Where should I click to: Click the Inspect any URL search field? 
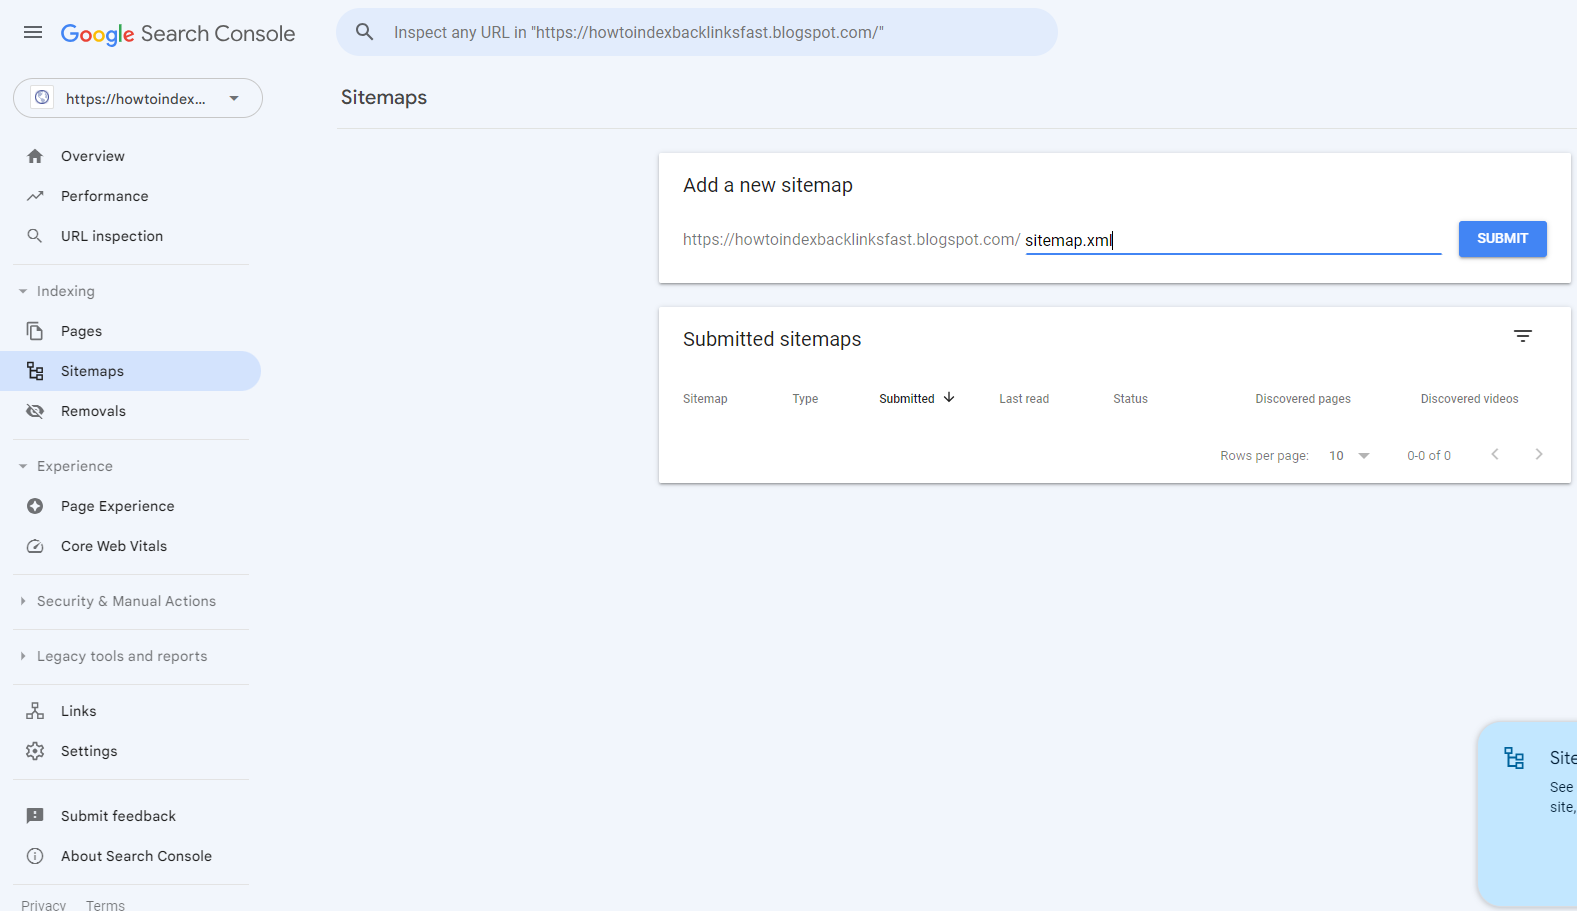click(x=697, y=32)
